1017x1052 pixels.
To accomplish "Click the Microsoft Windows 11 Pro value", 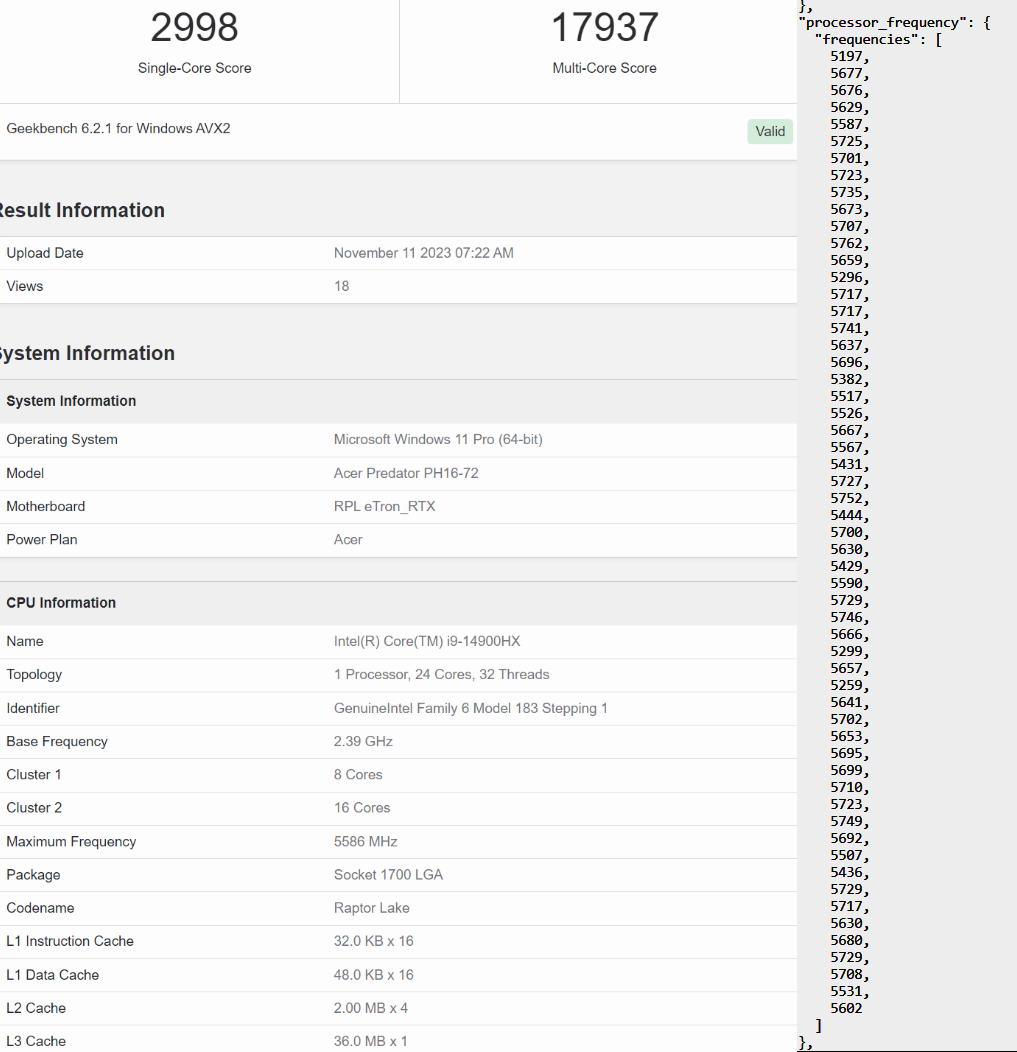I will pos(438,439).
